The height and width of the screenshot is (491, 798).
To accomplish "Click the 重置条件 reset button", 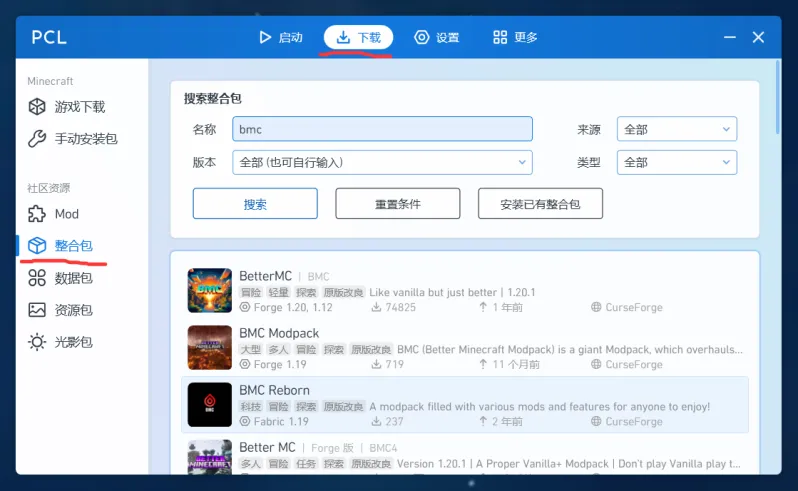I will point(397,204).
